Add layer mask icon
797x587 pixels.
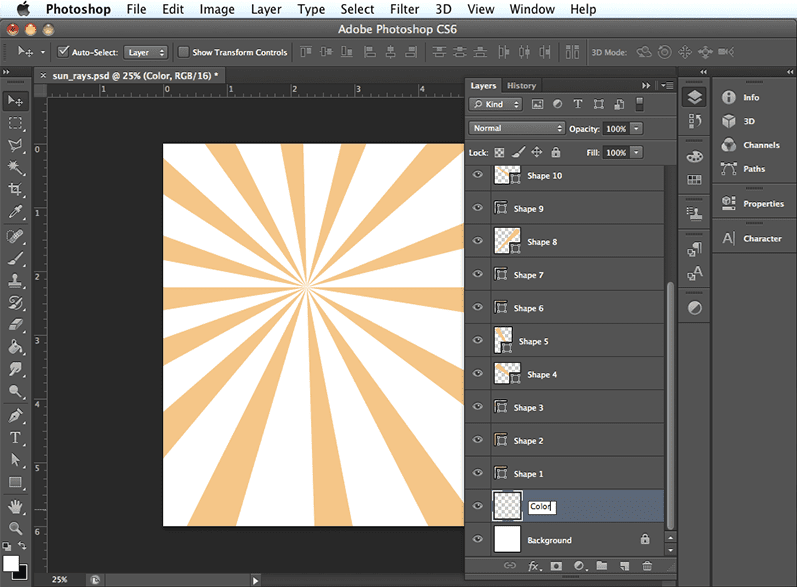click(x=557, y=566)
